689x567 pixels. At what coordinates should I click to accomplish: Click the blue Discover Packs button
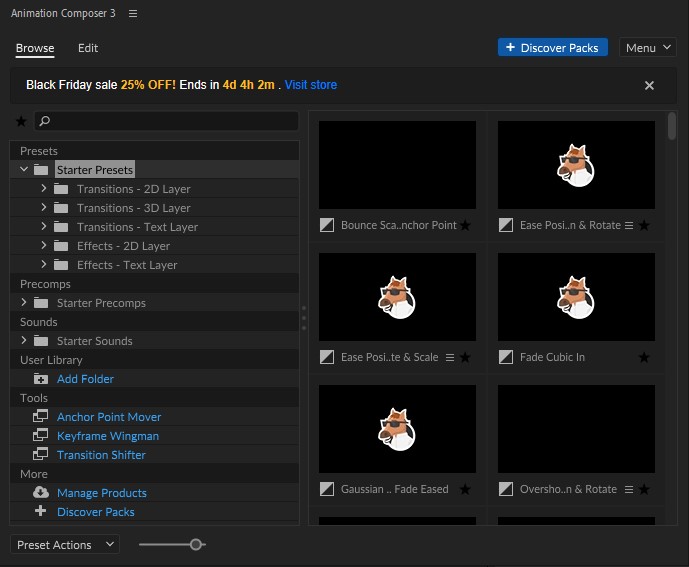553,47
